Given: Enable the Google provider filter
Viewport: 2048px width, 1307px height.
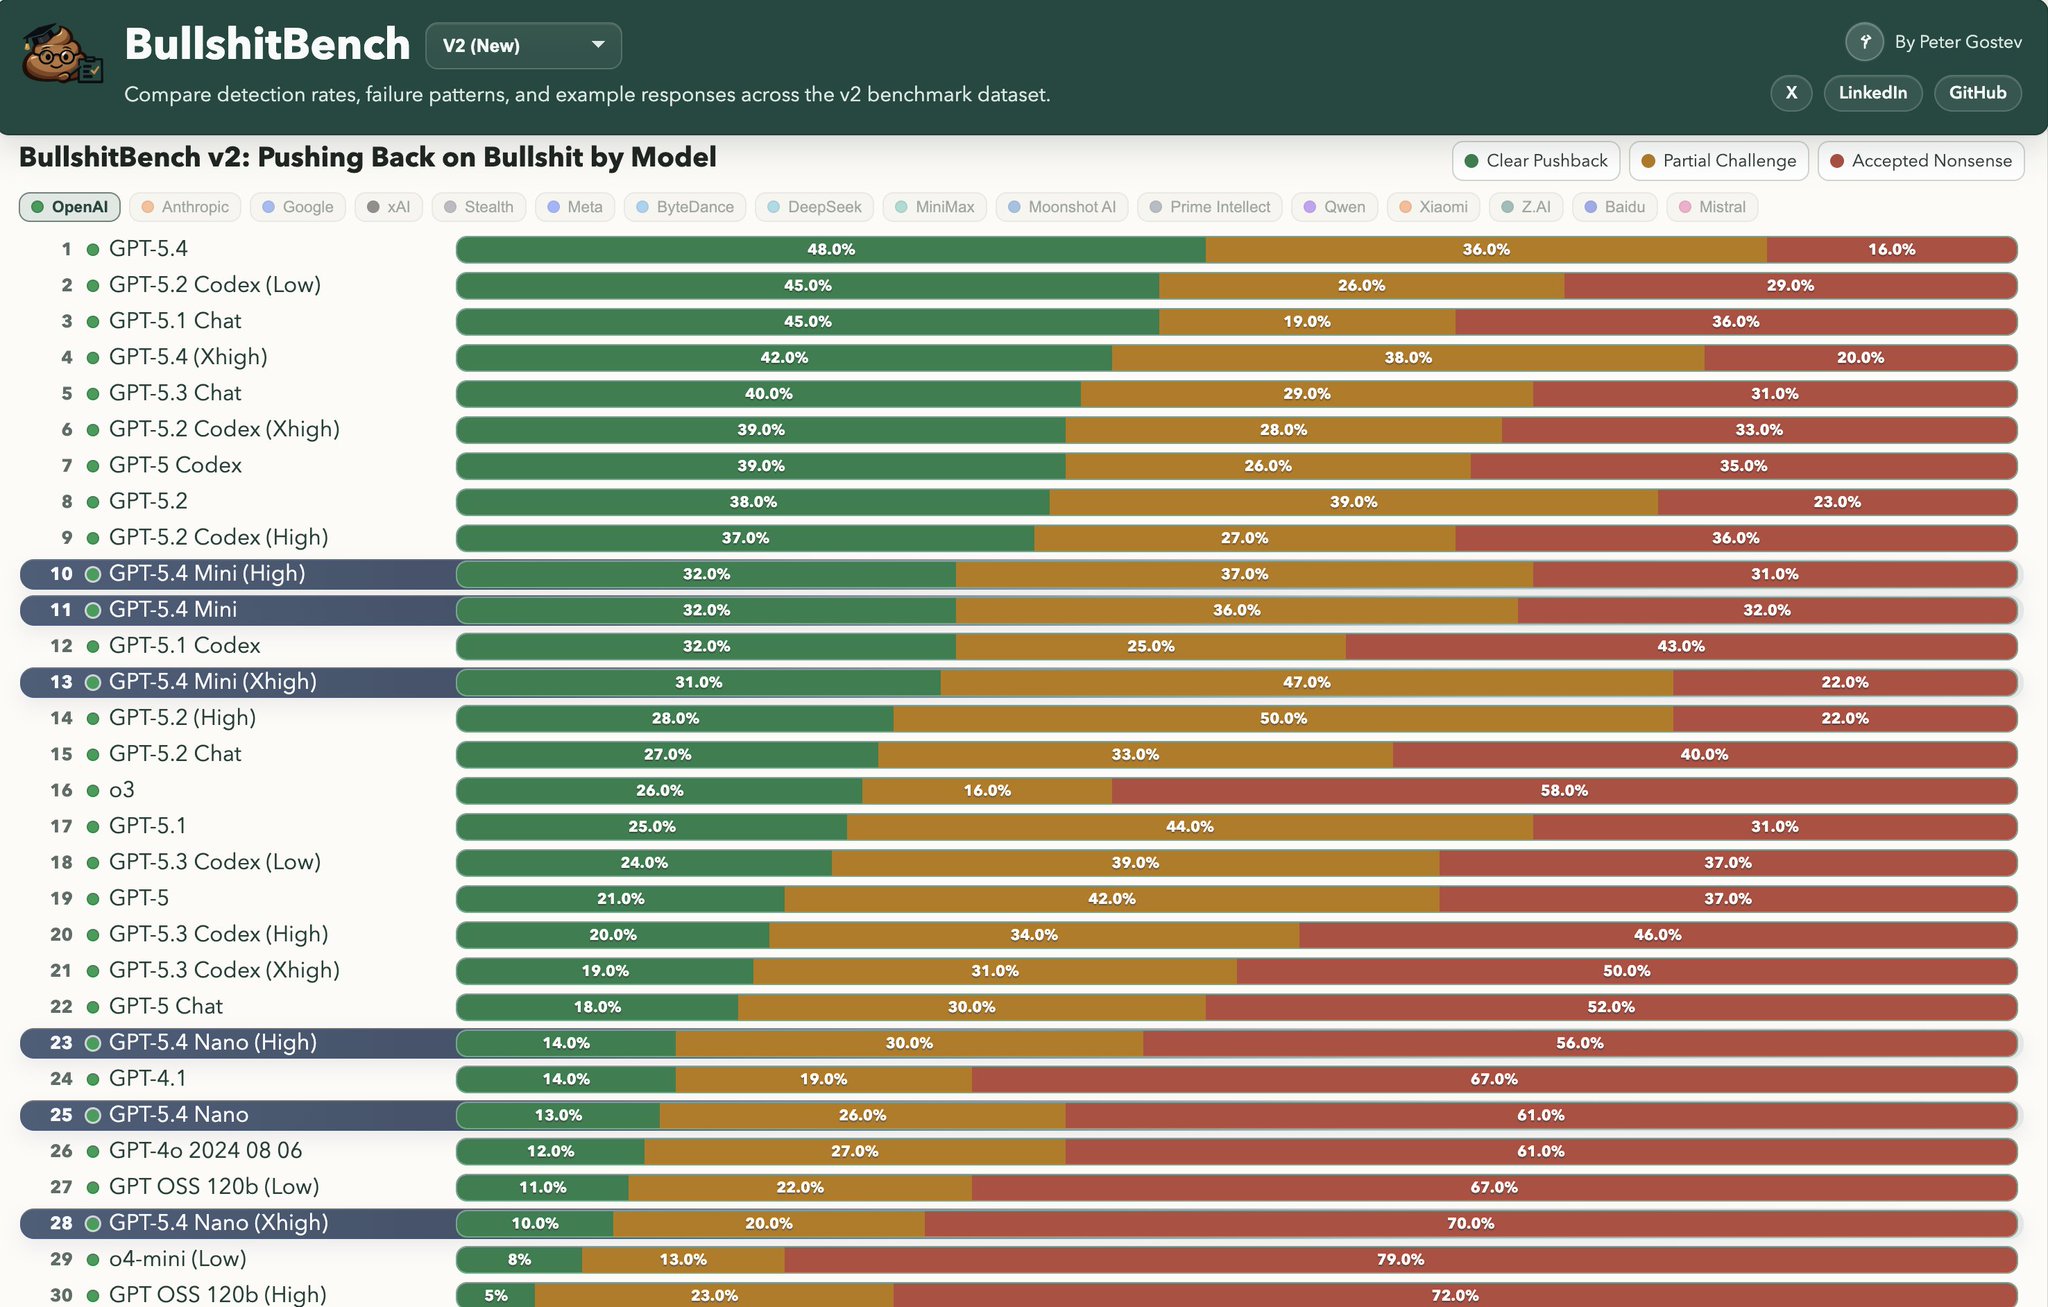Looking at the screenshot, I should (x=298, y=207).
